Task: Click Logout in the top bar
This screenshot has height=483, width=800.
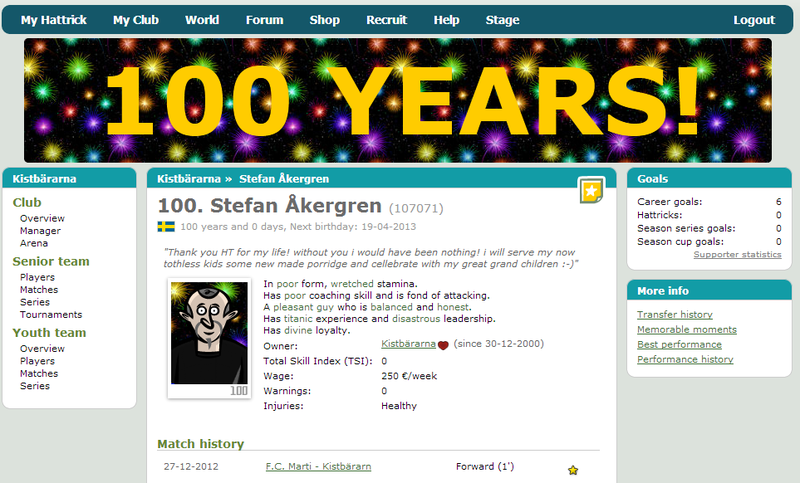Action: [754, 20]
